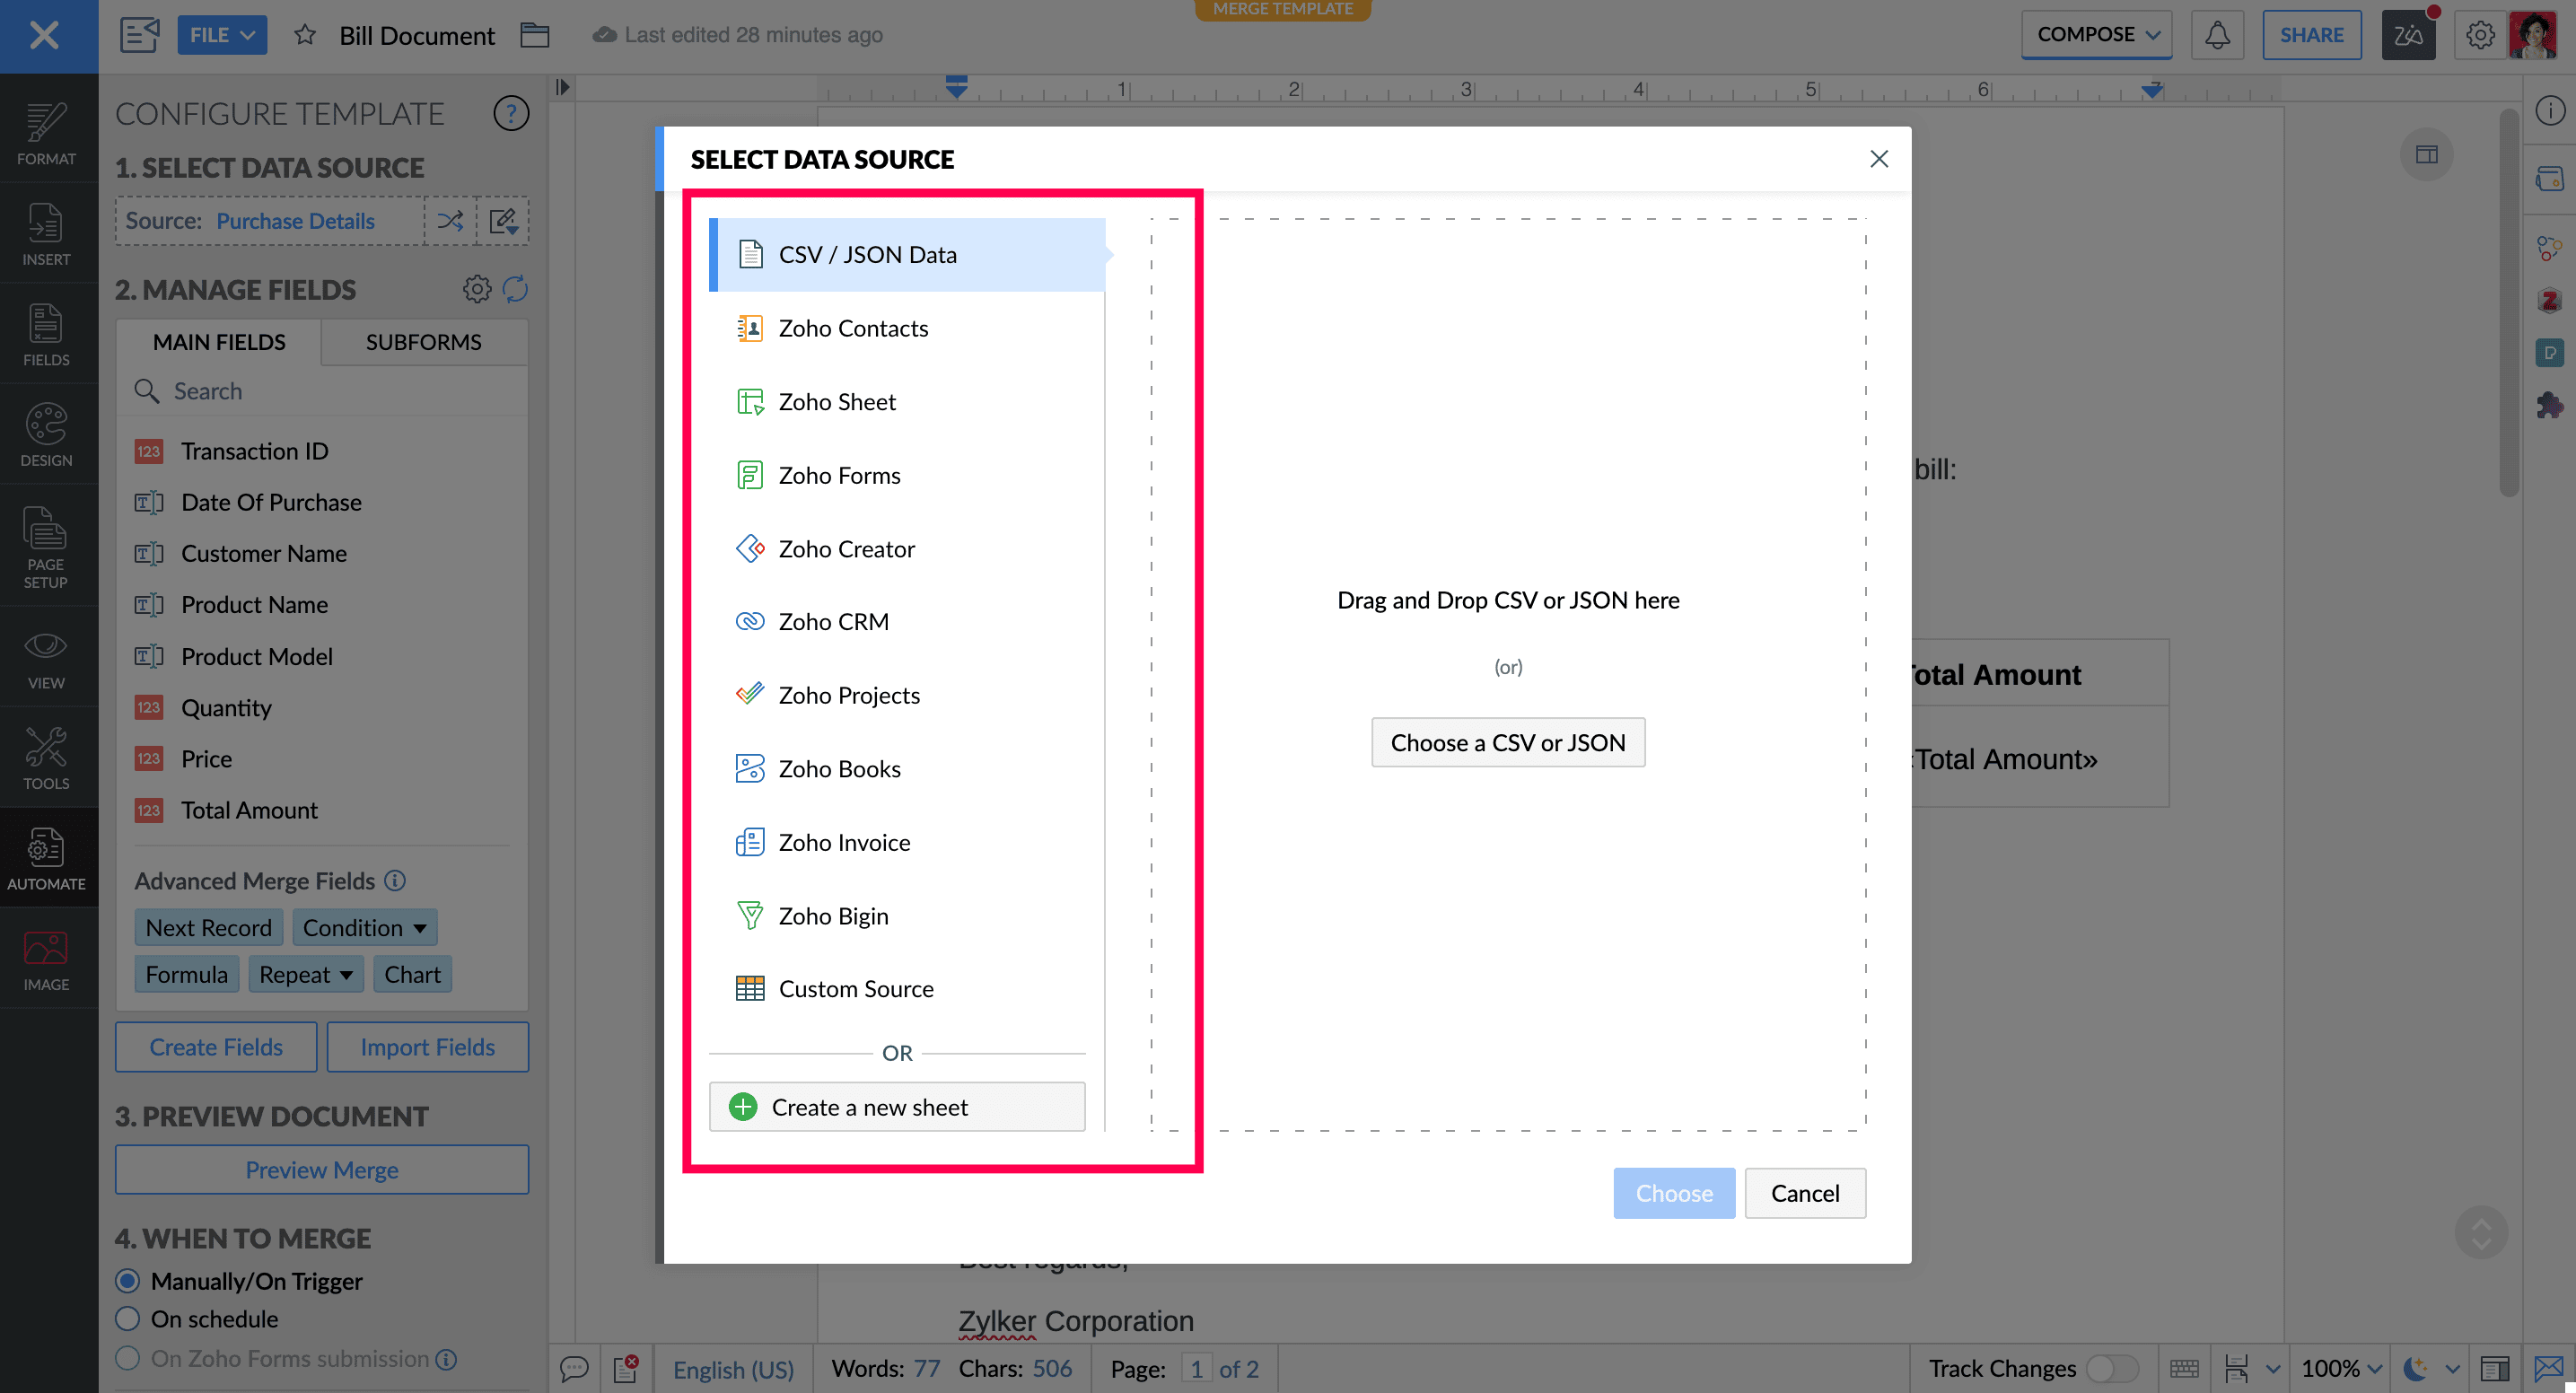Click the Choose button in dialog

[x=1674, y=1193]
